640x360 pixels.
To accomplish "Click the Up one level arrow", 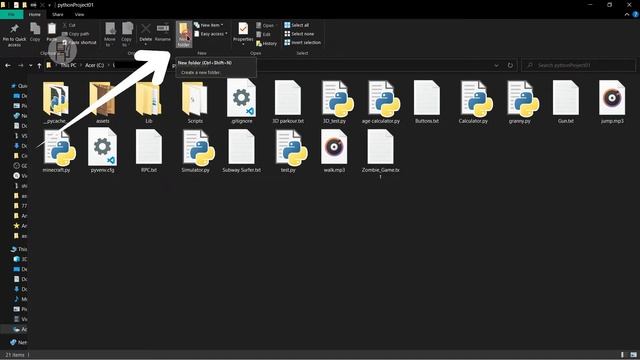I will [39, 65].
